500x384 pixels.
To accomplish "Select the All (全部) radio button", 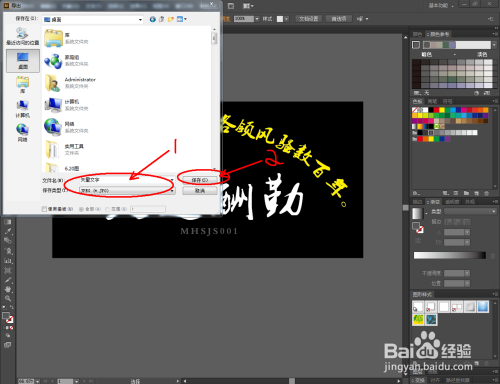I will pyautogui.click(x=81, y=209).
